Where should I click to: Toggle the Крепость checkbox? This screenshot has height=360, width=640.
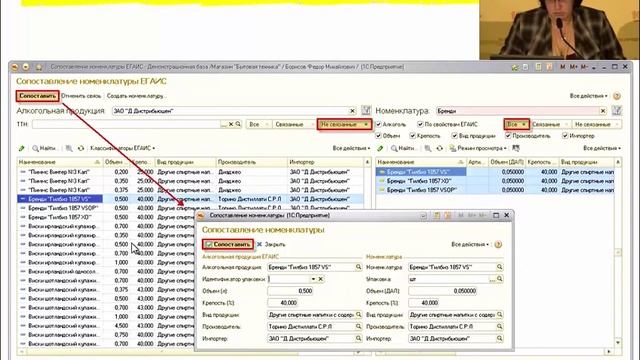[413, 136]
